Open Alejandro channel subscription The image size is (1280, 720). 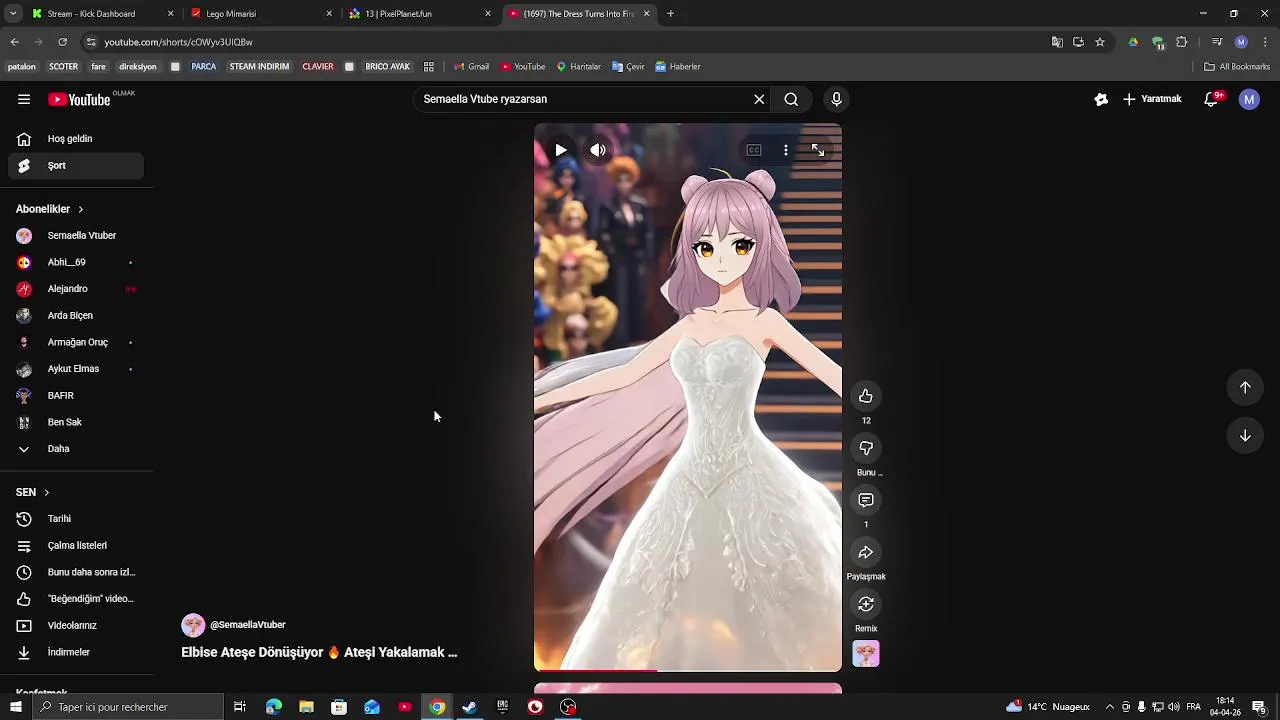click(76, 289)
